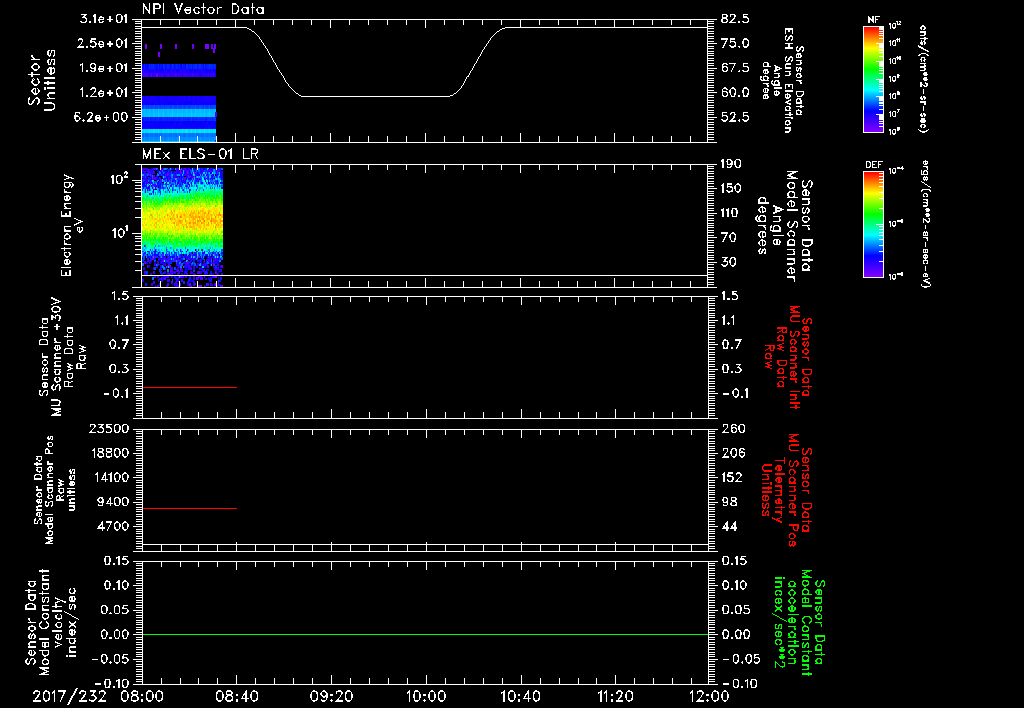Select the "Model Scanner Angle degrees" axis label
1024x708 pixels.
pos(784,226)
